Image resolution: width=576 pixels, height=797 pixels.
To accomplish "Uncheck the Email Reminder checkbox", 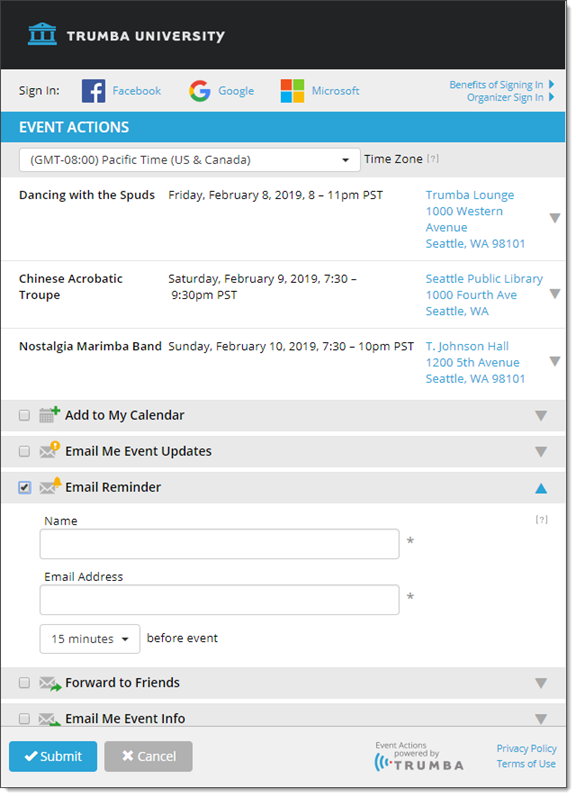I will [24, 487].
